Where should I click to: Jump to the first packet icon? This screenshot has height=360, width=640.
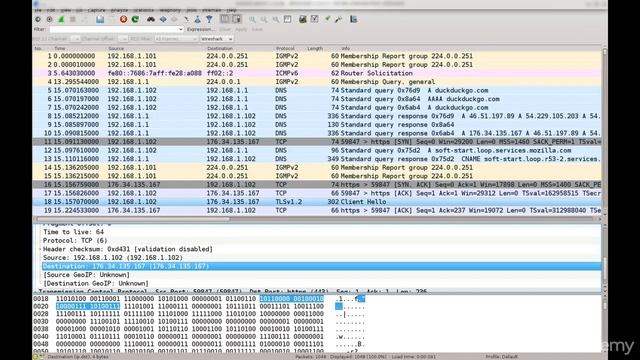click(x=198, y=19)
